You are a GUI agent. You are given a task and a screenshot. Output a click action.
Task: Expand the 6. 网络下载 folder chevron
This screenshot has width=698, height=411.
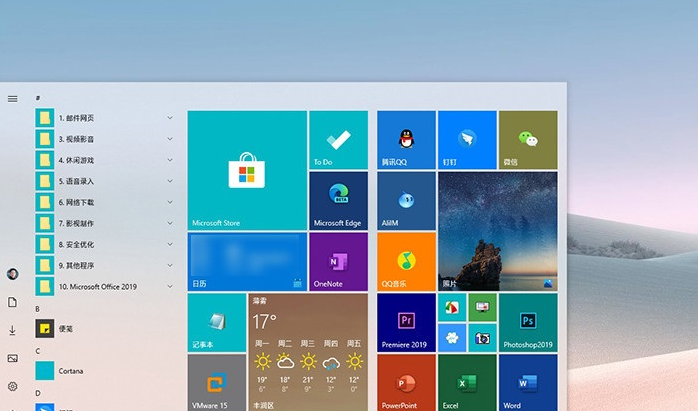pos(170,202)
